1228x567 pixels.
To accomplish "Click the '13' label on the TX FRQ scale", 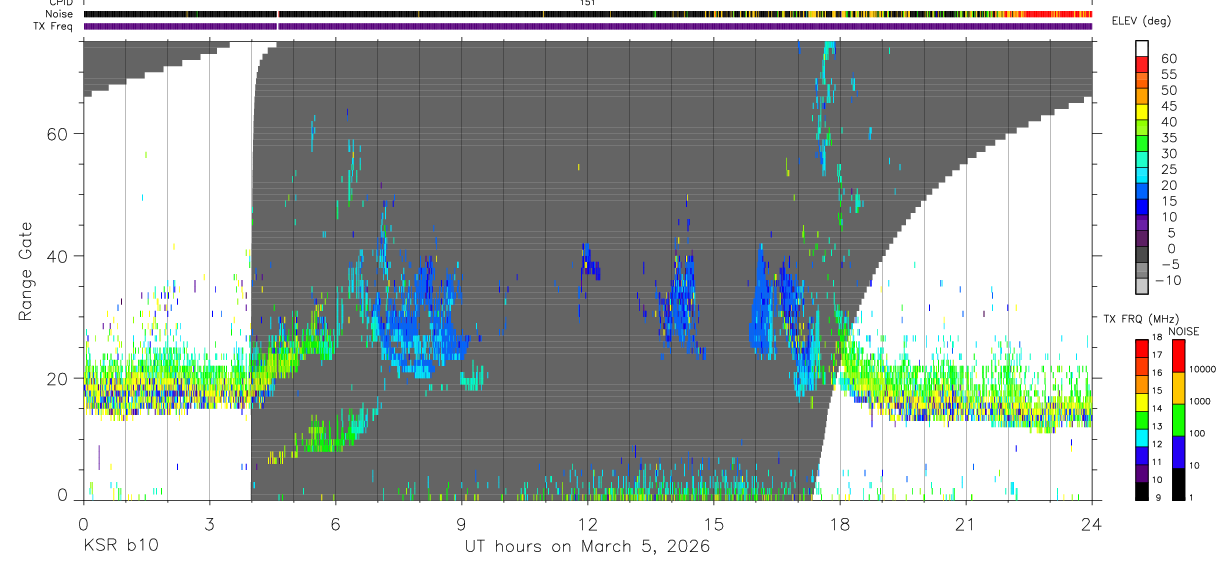I will [x=1159, y=427].
